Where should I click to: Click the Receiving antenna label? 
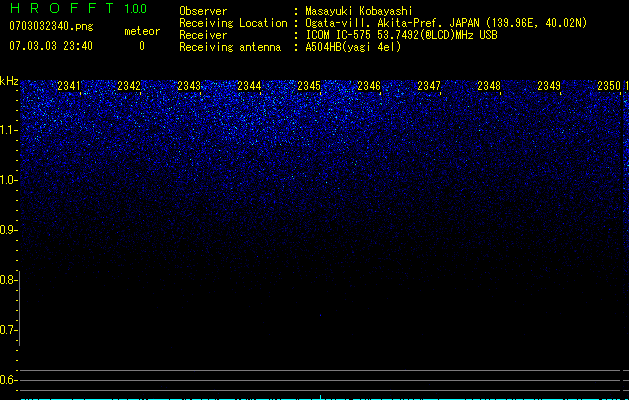coord(230,47)
